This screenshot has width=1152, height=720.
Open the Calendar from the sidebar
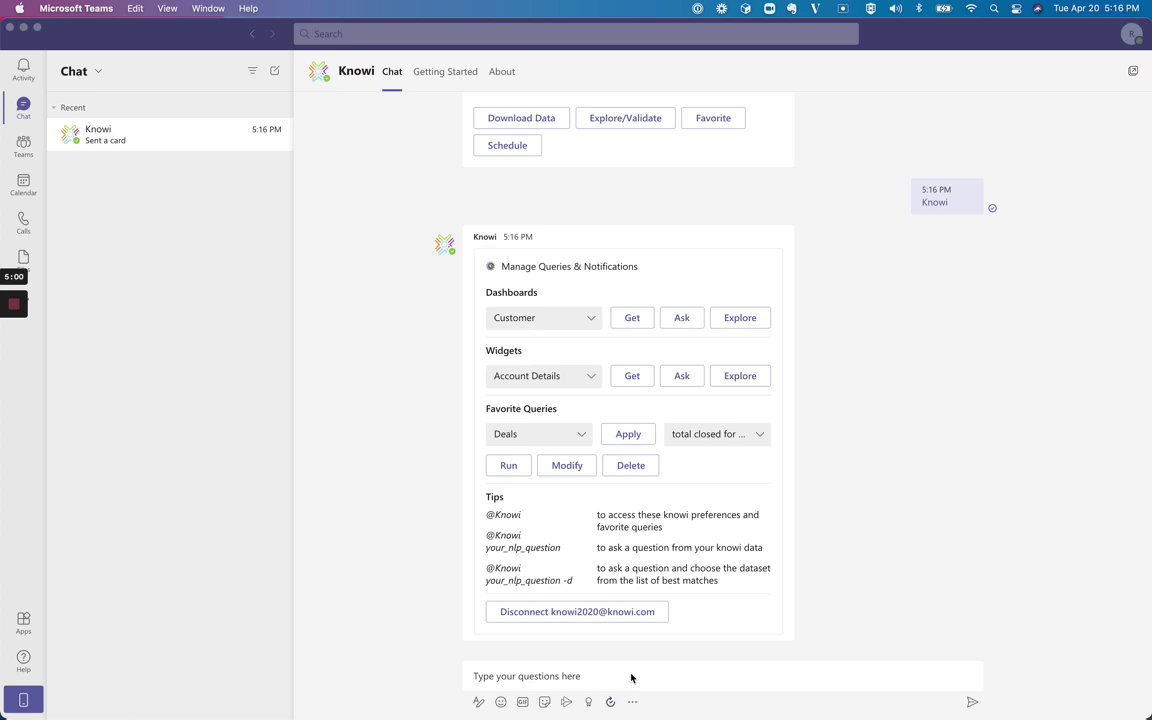click(24, 184)
